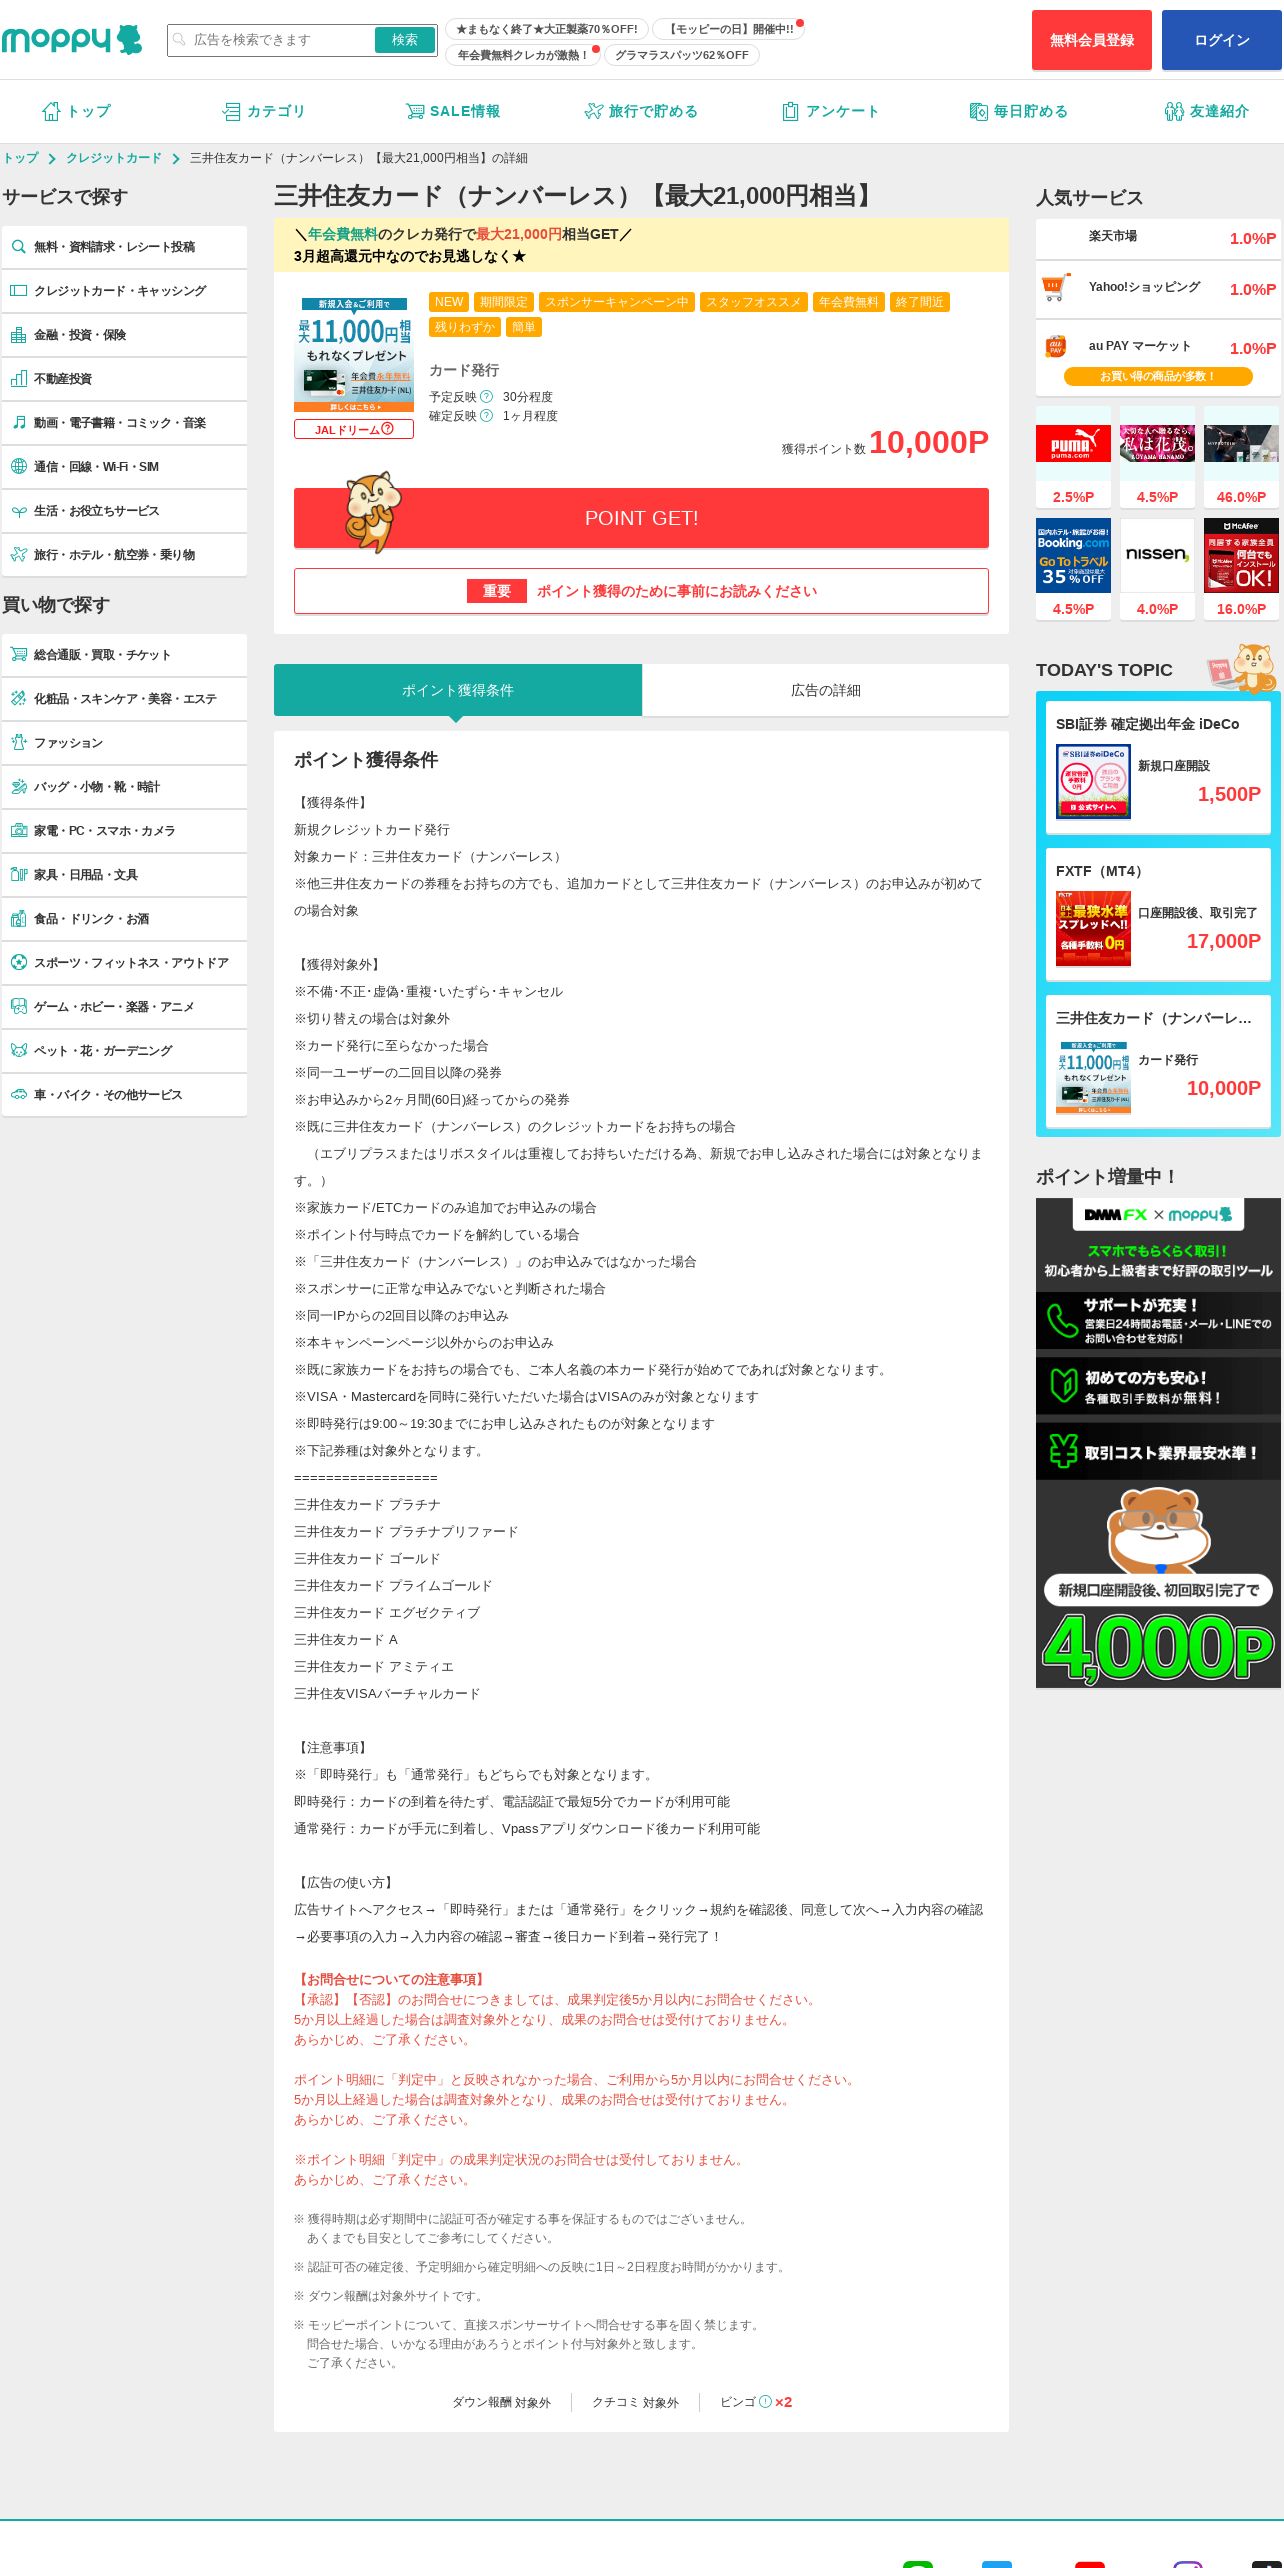Viewport: 1284px width, 2568px height.
Task: Switch to the ポイント獲得条件 tab
Action: (x=458, y=690)
